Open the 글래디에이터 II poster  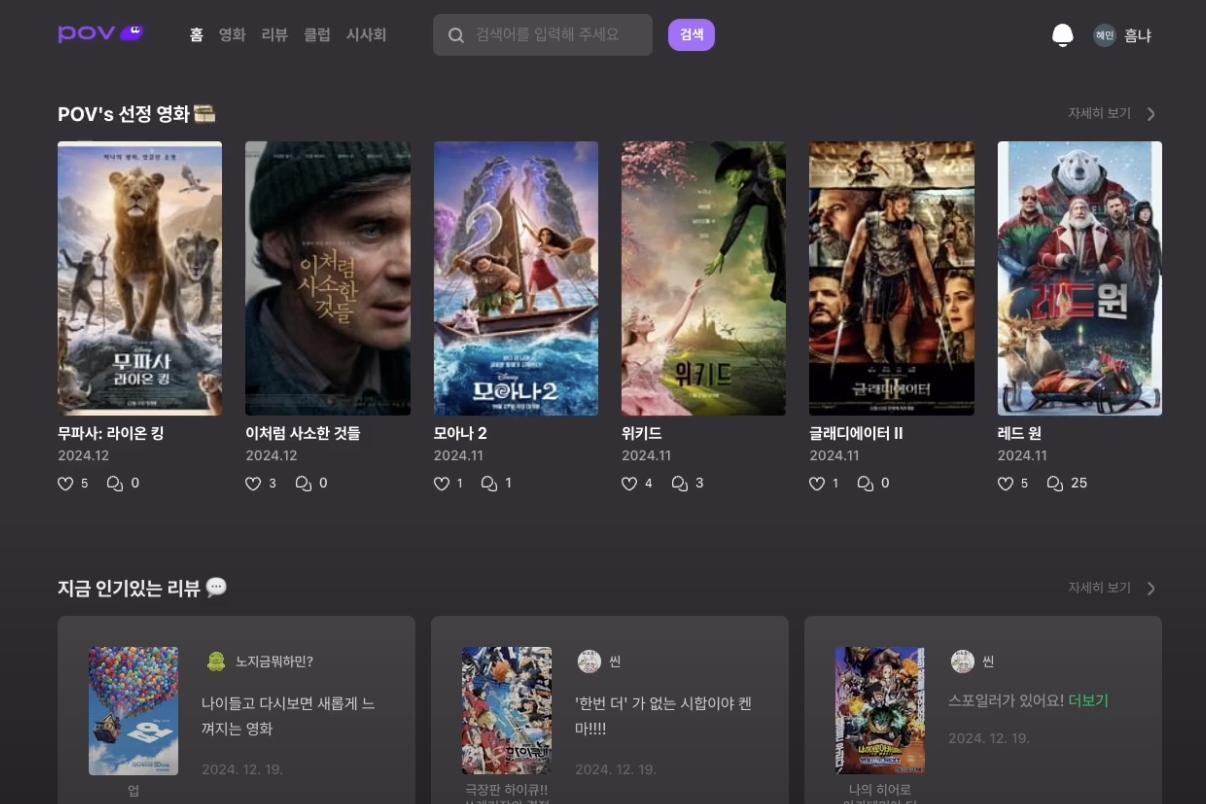tap(892, 278)
